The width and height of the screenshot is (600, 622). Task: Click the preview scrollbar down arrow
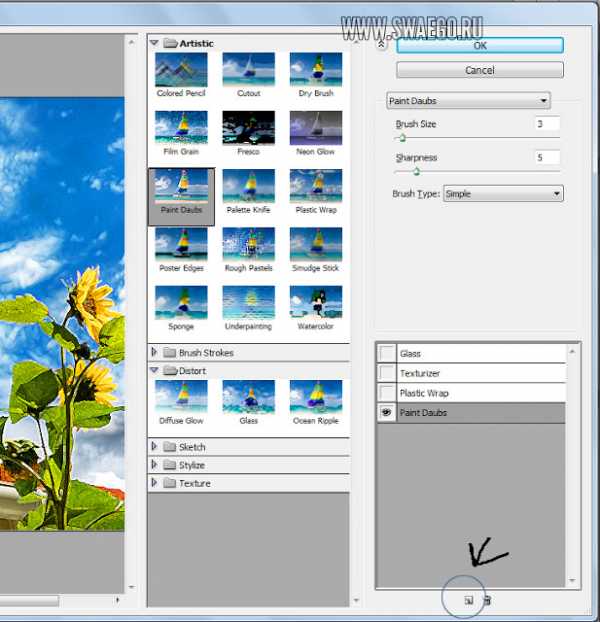point(132,587)
